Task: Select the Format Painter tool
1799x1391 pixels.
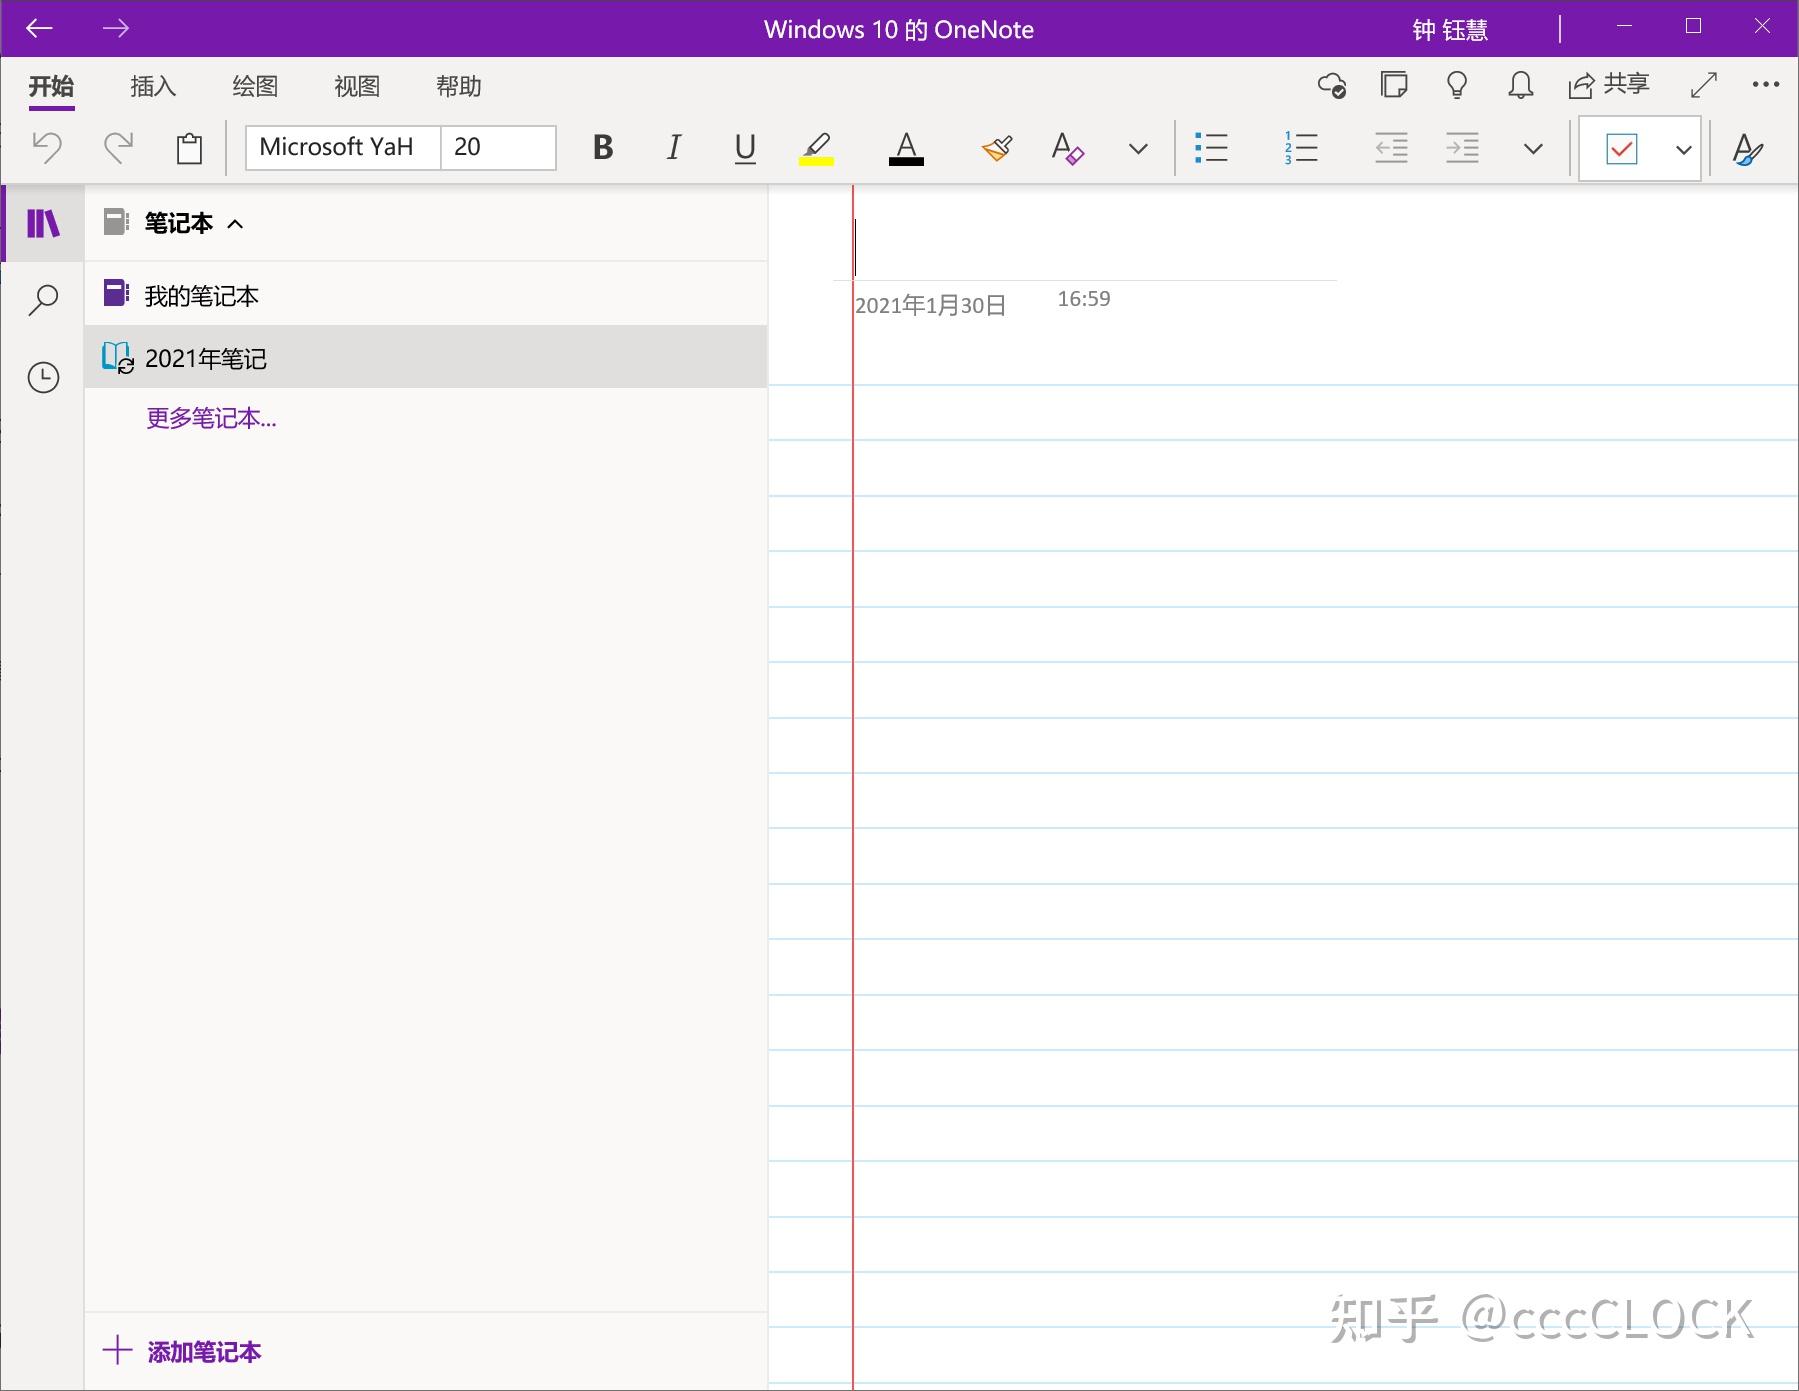Action: 996,148
